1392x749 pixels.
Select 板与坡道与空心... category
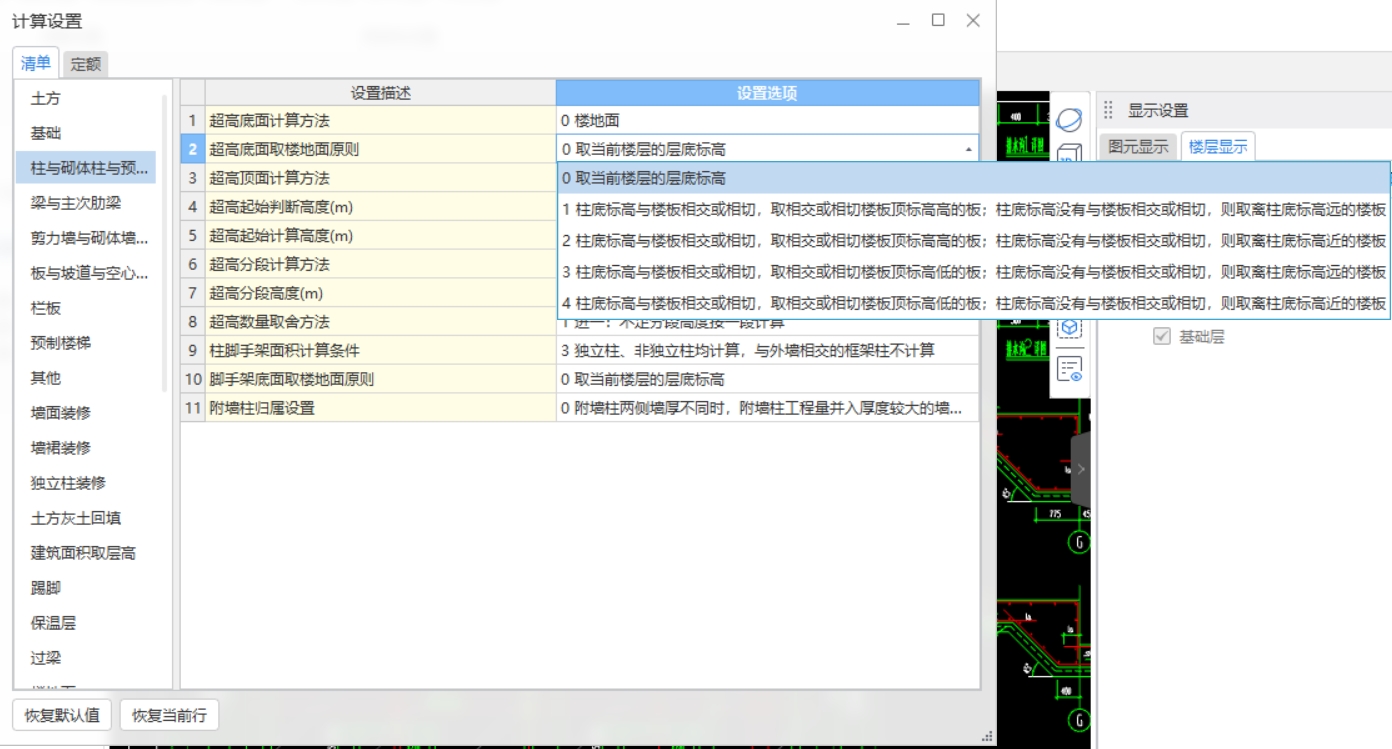click(86, 272)
